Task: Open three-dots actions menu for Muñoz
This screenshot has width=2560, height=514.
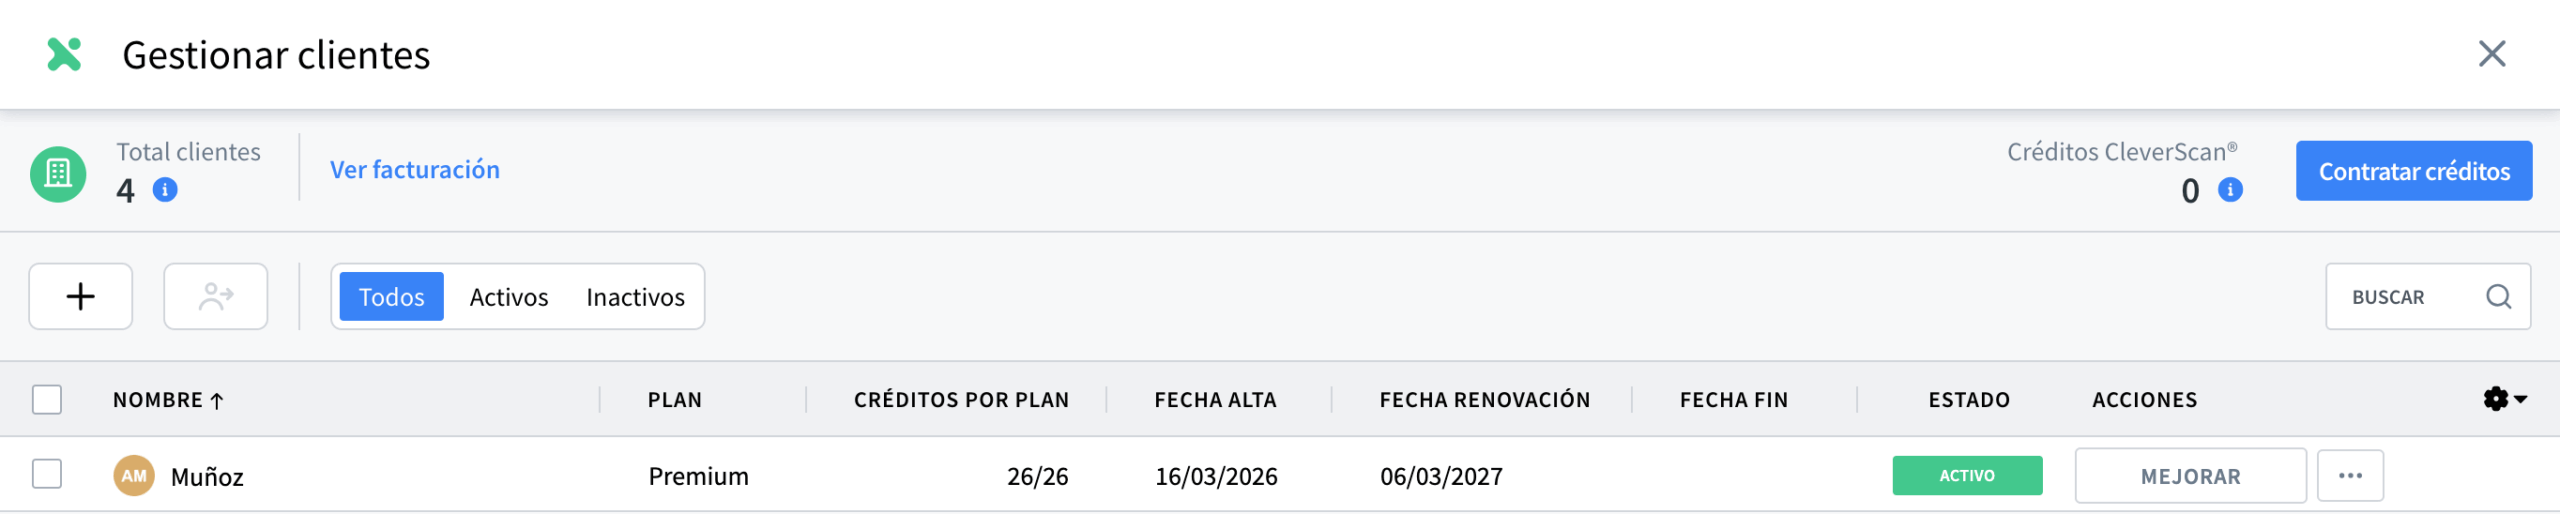Action: coord(2350,476)
